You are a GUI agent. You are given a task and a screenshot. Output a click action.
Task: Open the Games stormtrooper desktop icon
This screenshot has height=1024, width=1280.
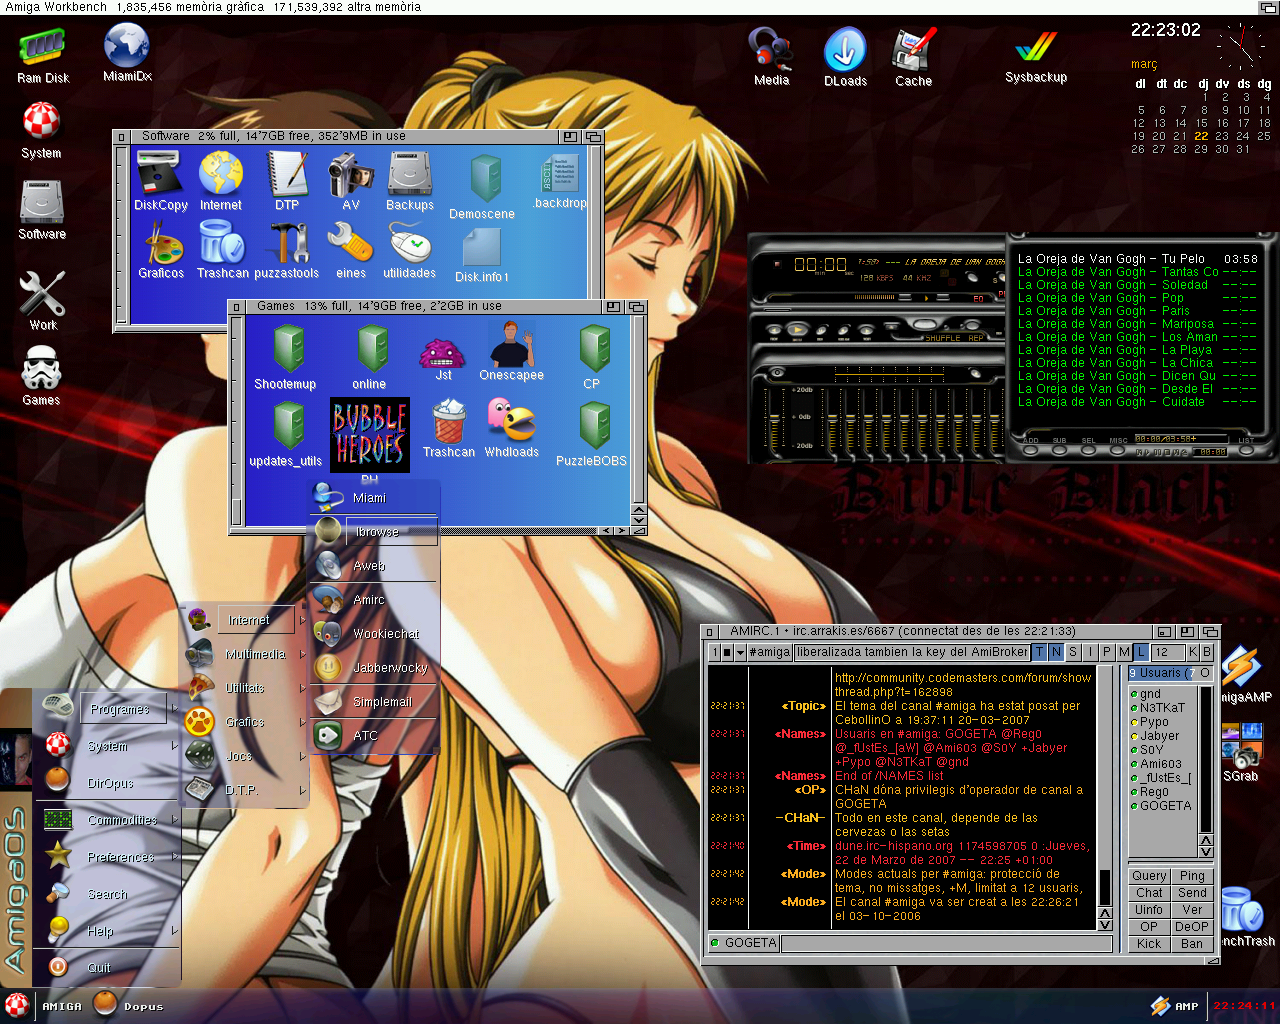pyautogui.click(x=41, y=369)
